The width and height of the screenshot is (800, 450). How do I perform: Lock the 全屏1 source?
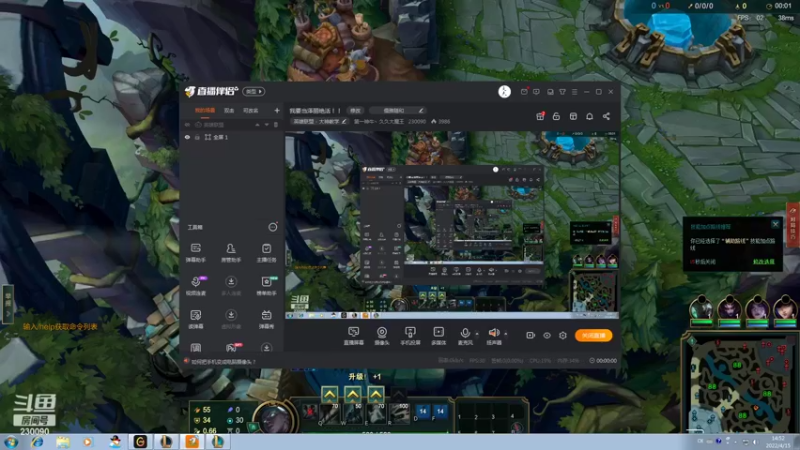(x=197, y=137)
